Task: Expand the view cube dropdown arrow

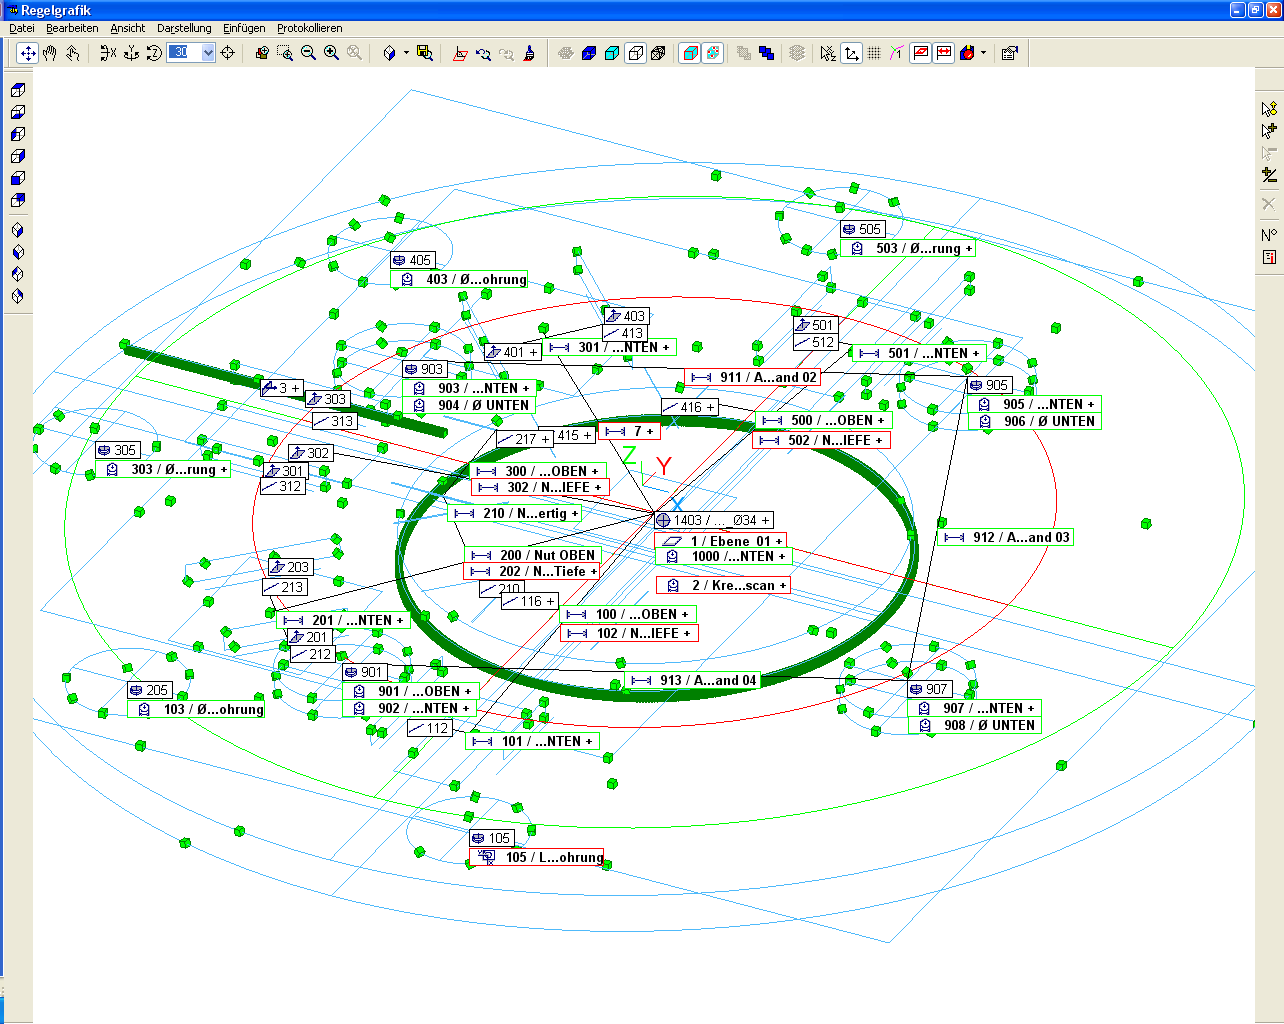Action: tap(406, 53)
